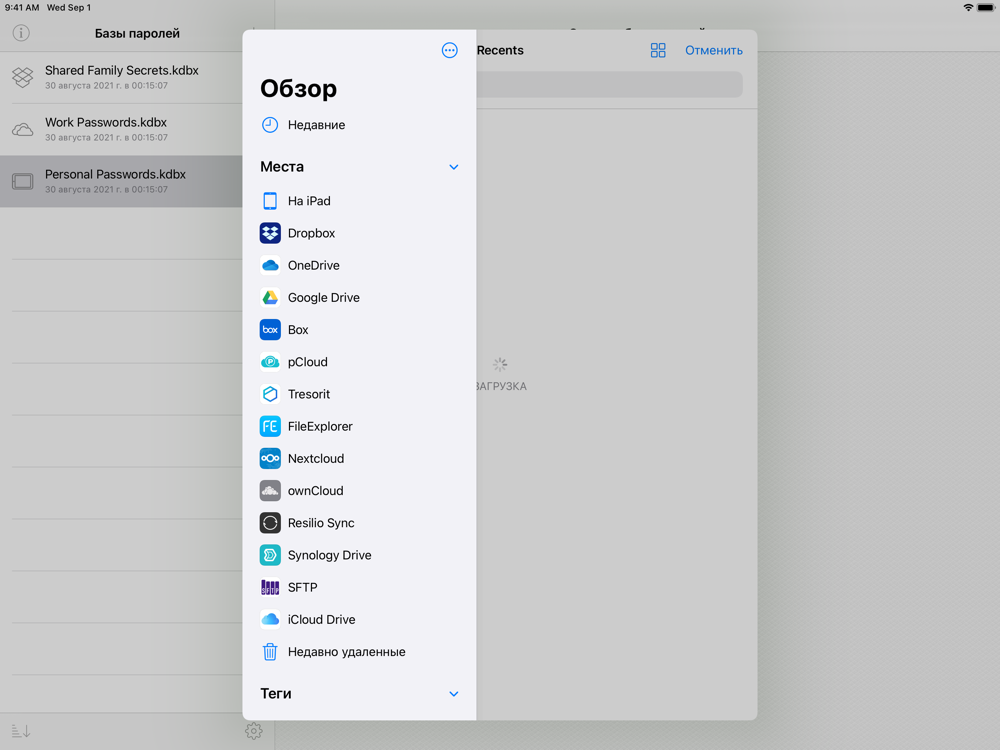This screenshot has height=750, width=1000.
Task: Collapse the Теги section chevron
Action: [453, 694]
